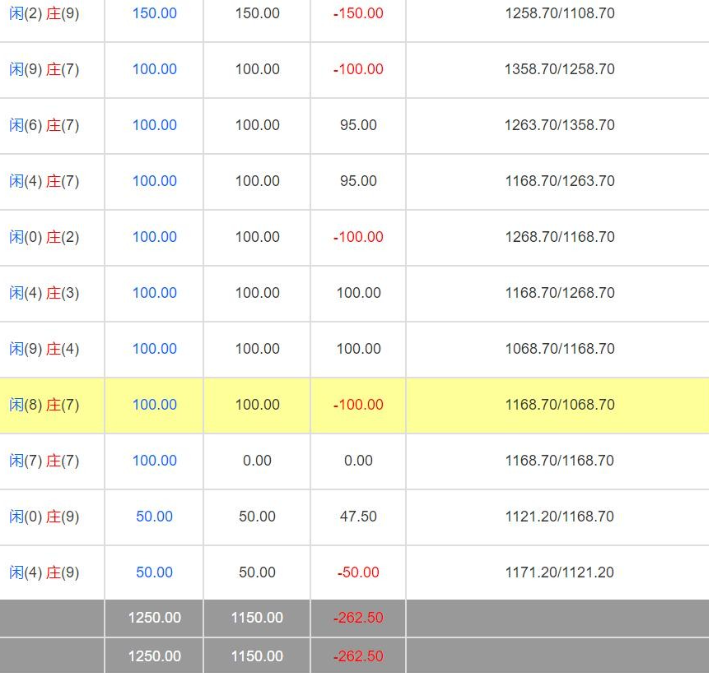Click the 闲(4) 庄(3) result link

click(x=44, y=294)
